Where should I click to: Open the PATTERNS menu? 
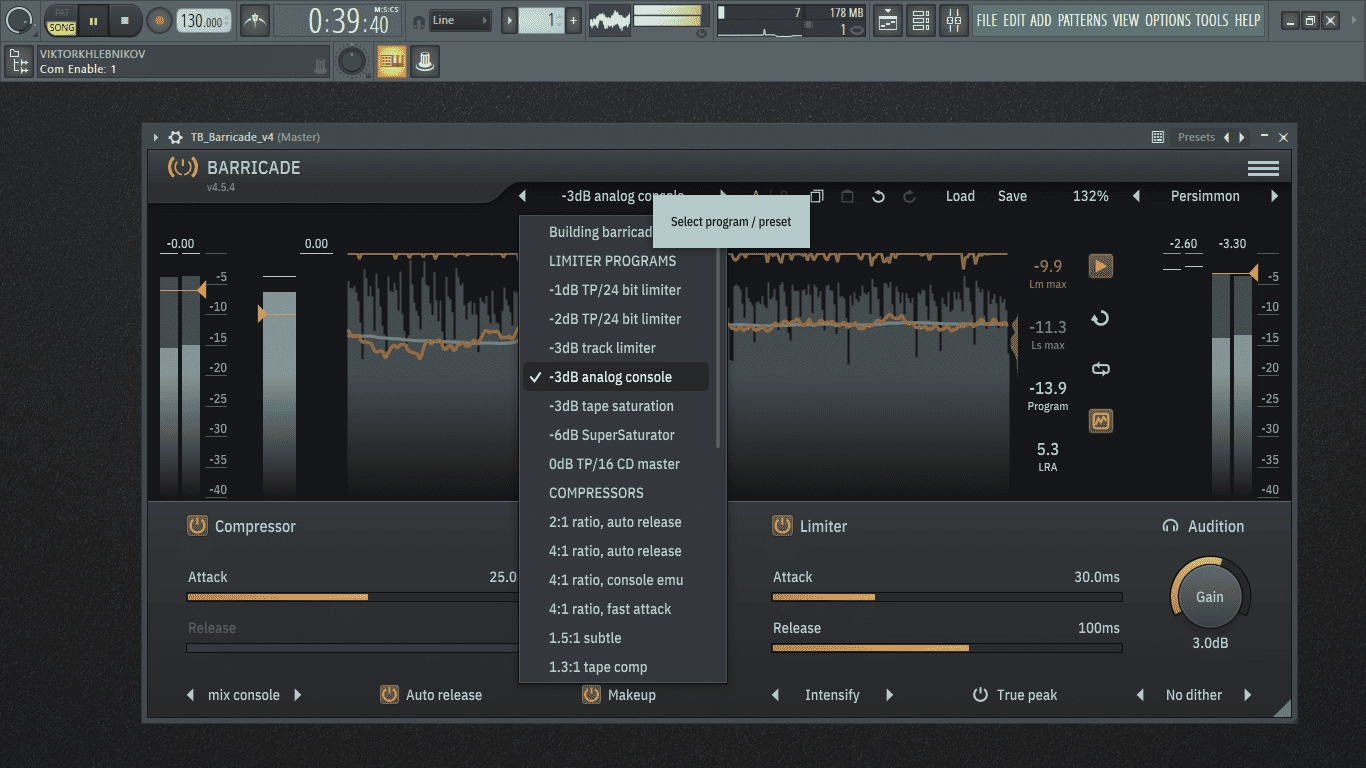click(1083, 20)
